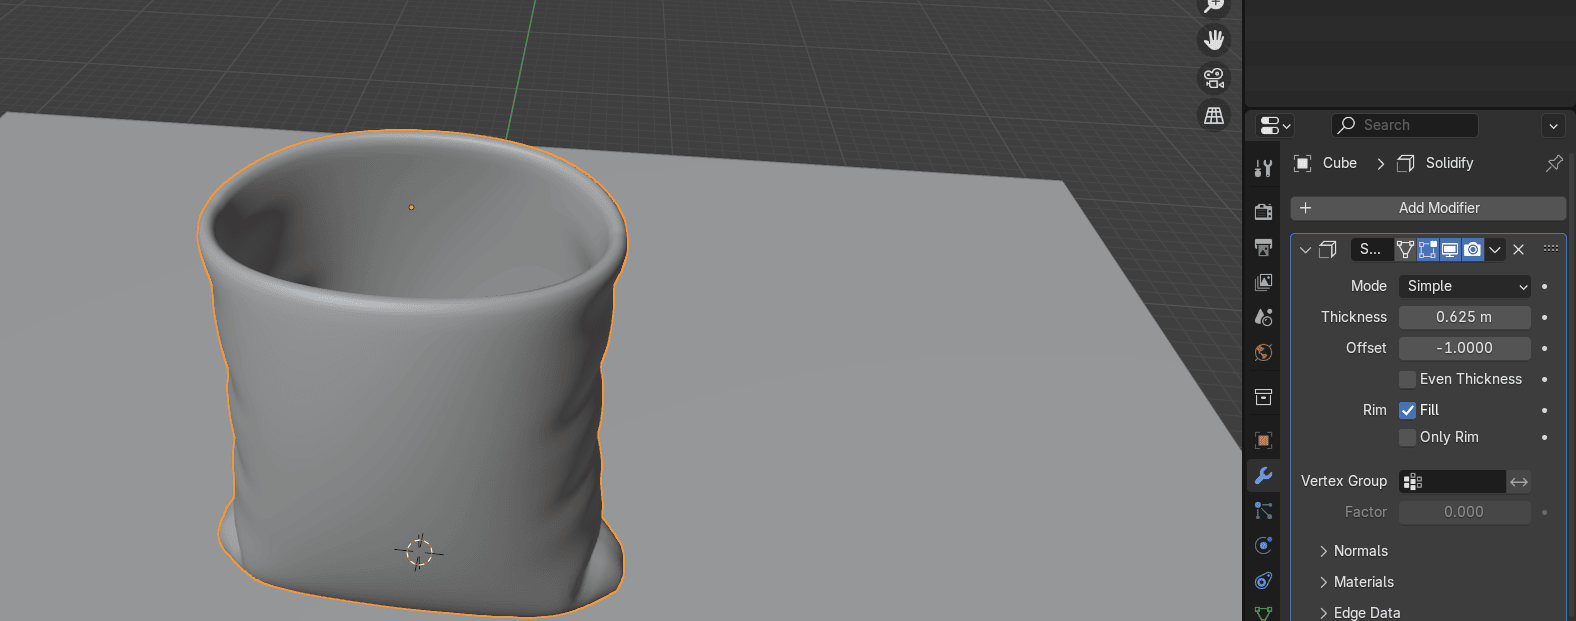The height and width of the screenshot is (621, 1576).
Task: Click the Add Modifier button
Action: pos(1428,208)
